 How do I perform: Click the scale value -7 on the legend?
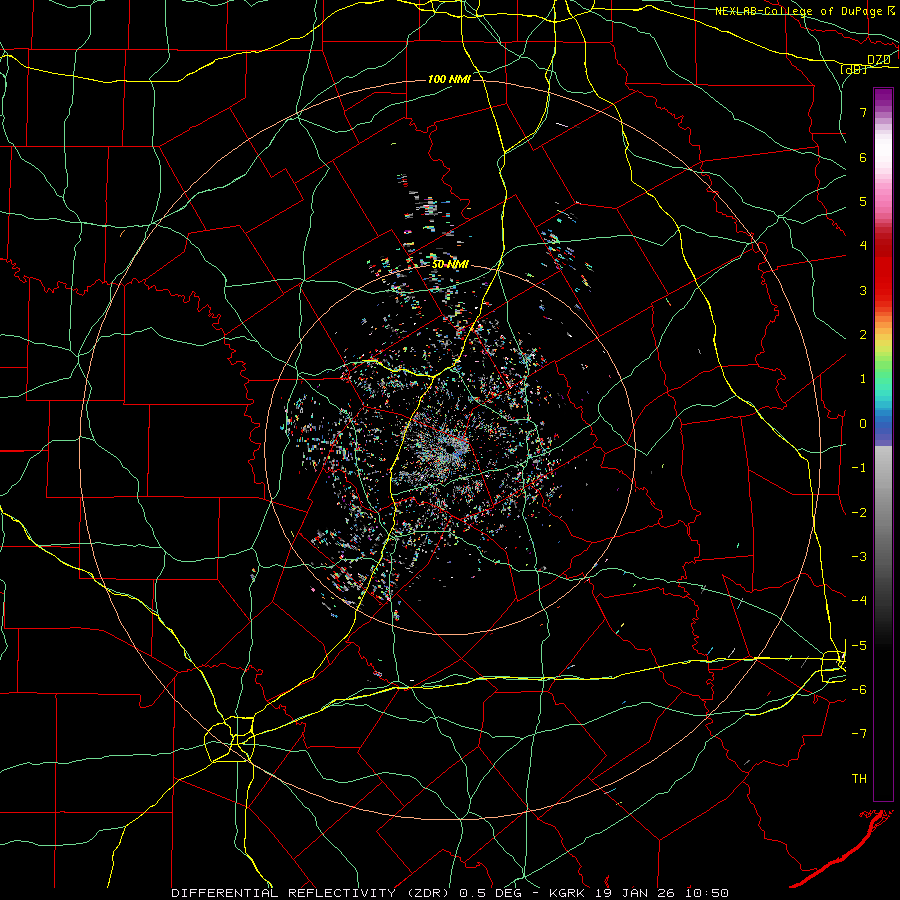click(859, 734)
